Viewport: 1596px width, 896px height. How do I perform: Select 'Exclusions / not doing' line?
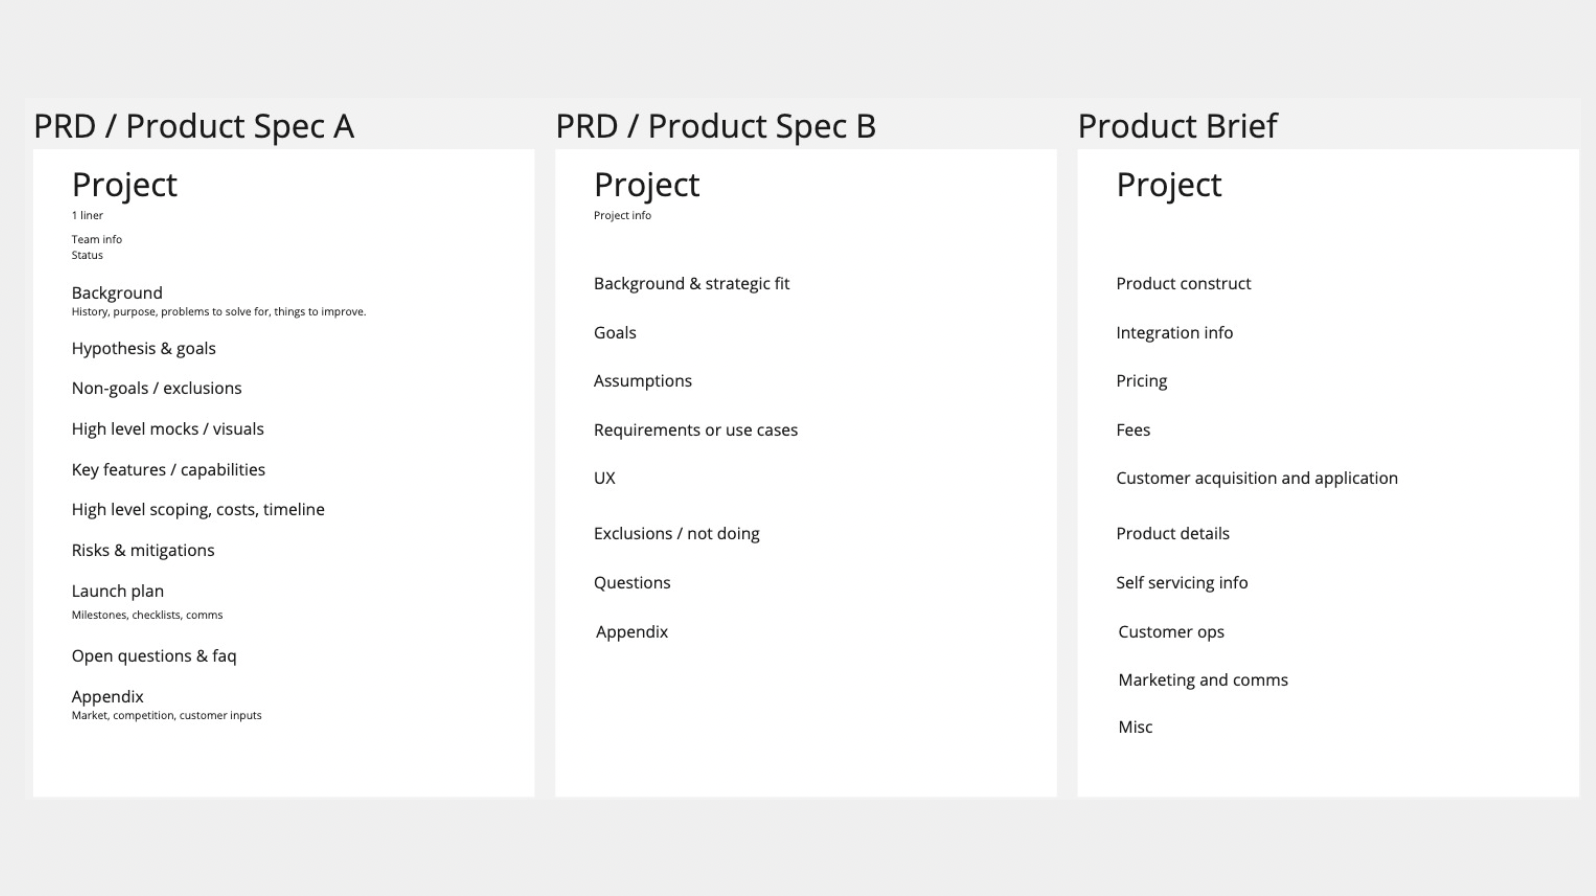[676, 534]
